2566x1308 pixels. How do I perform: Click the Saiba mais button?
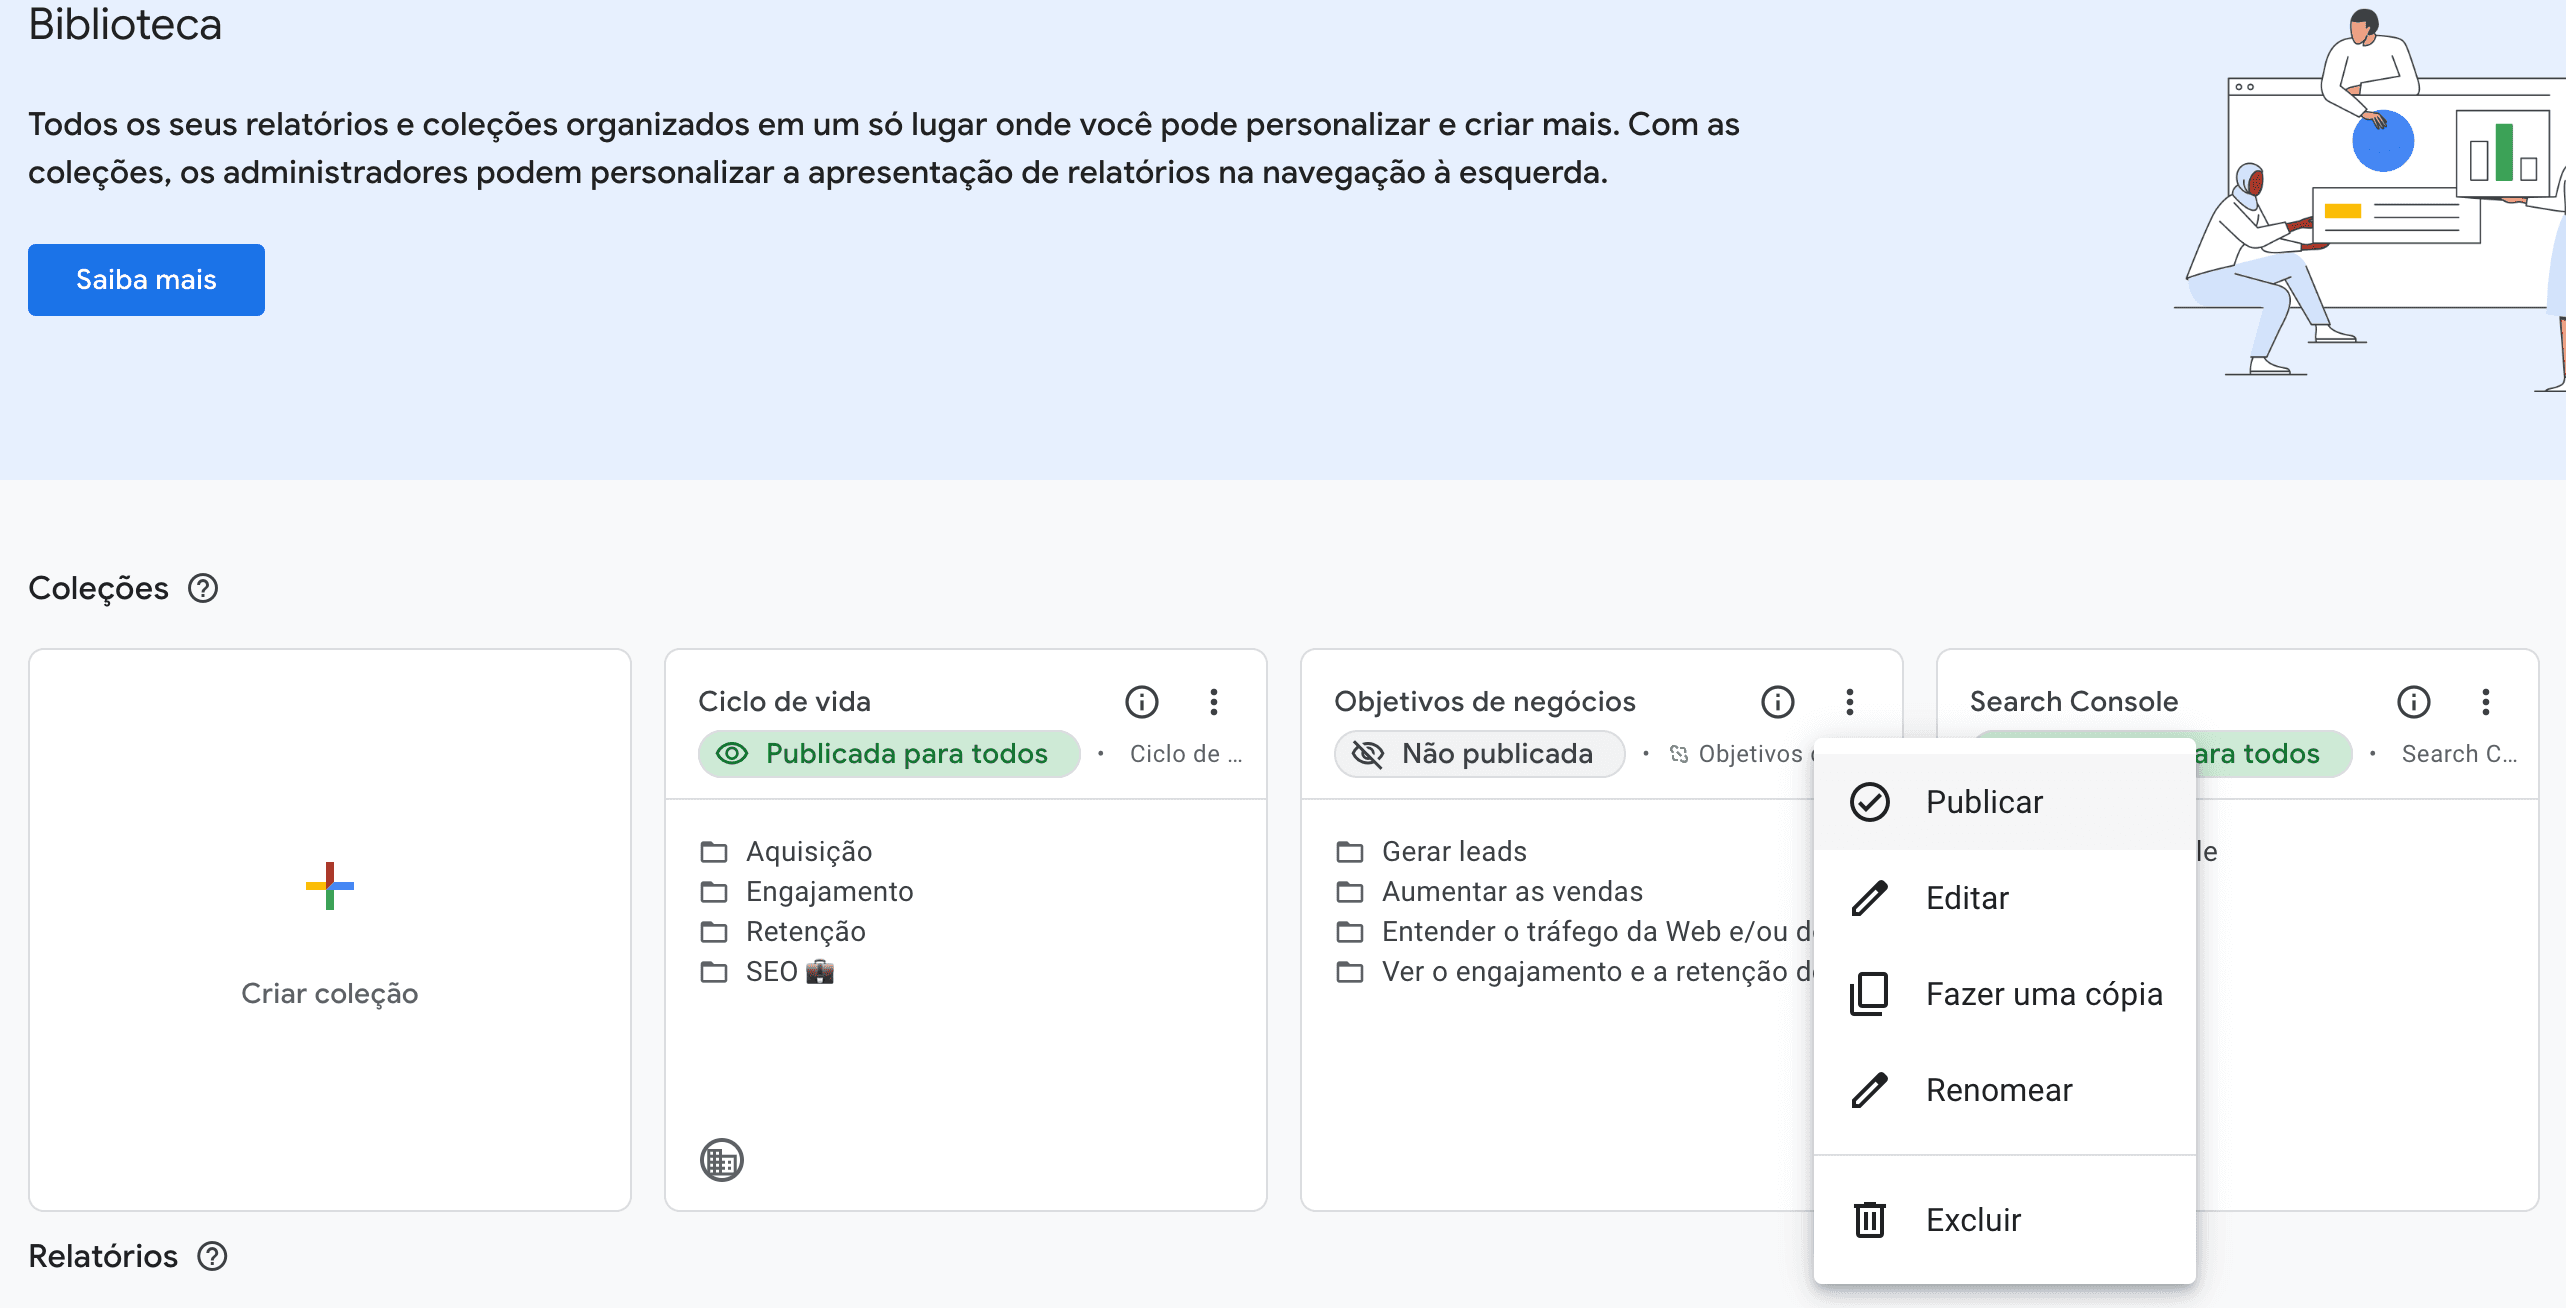point(146,280)
